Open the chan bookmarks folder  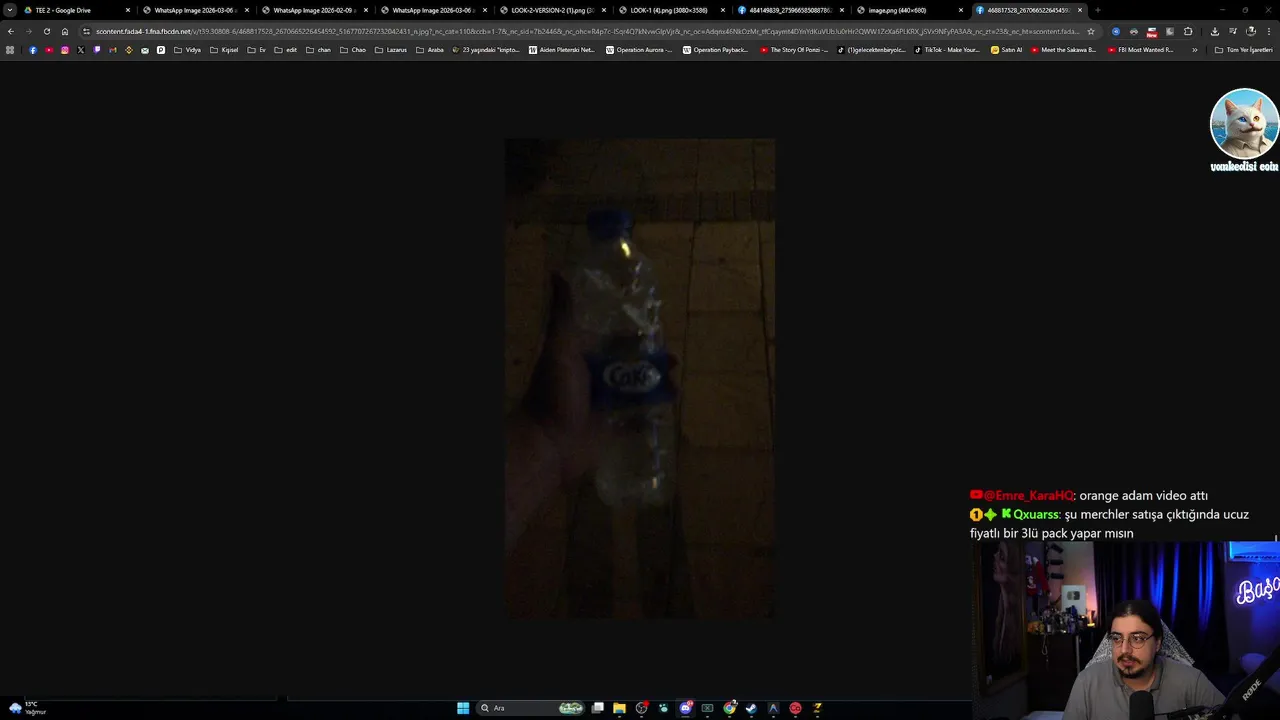pyautogui.click(x=318, y=50)
